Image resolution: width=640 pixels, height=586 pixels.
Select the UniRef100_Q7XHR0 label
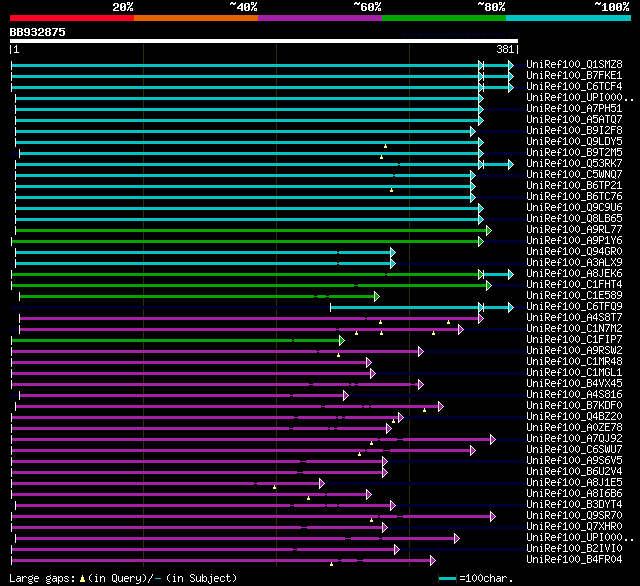[x=574, y=527]
